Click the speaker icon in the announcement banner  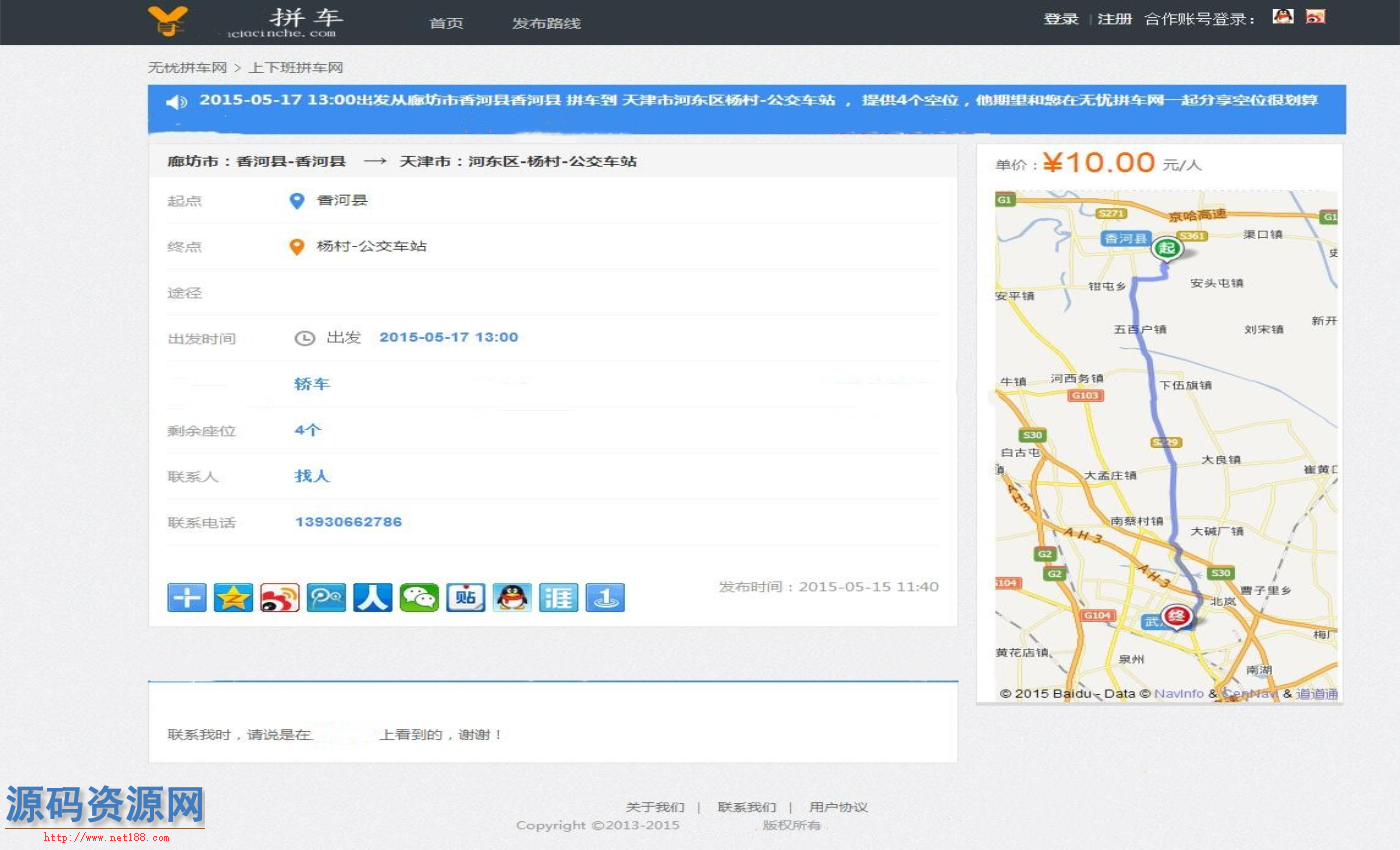pos(176,102)
